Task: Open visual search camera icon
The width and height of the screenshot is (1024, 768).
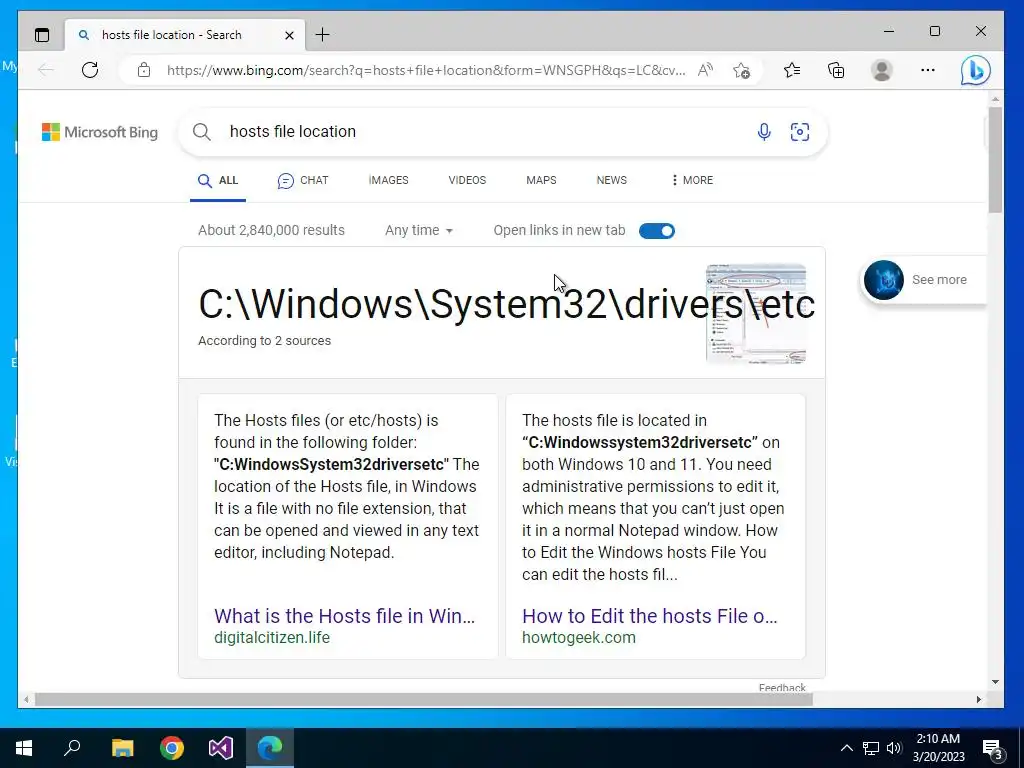Action: 799,132
